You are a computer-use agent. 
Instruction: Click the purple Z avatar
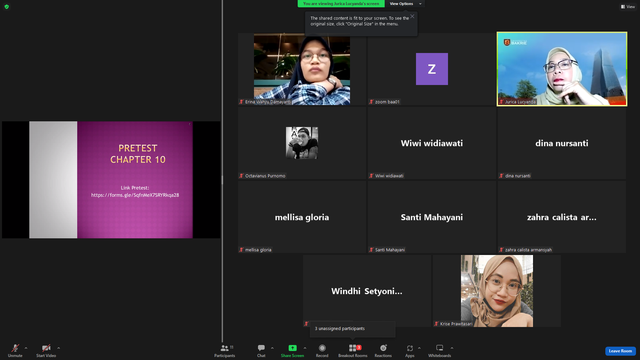pos(432,69)
